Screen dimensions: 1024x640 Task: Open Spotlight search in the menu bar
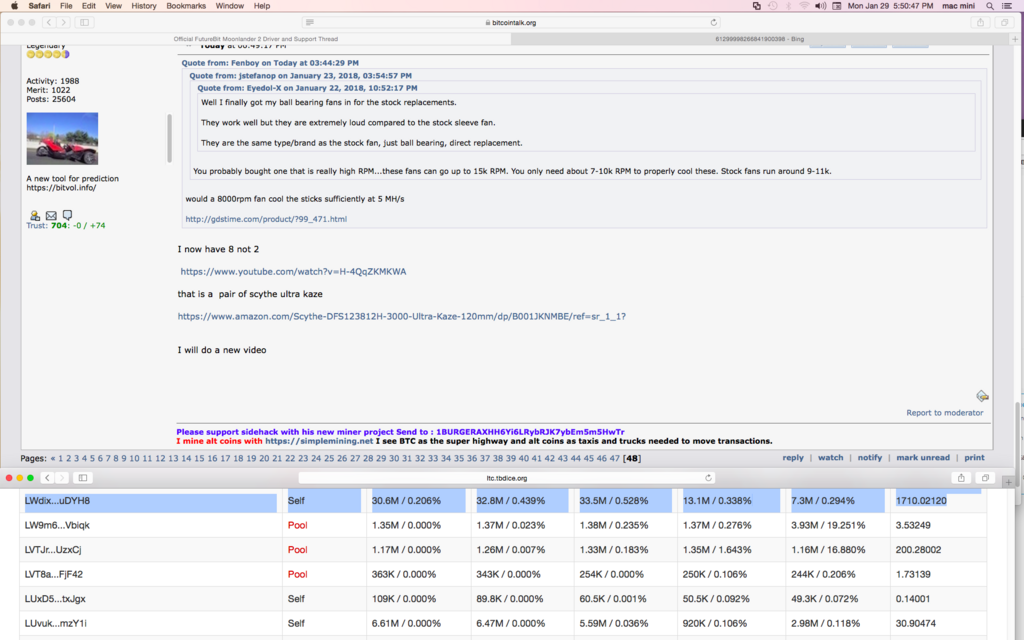point(990,6)
